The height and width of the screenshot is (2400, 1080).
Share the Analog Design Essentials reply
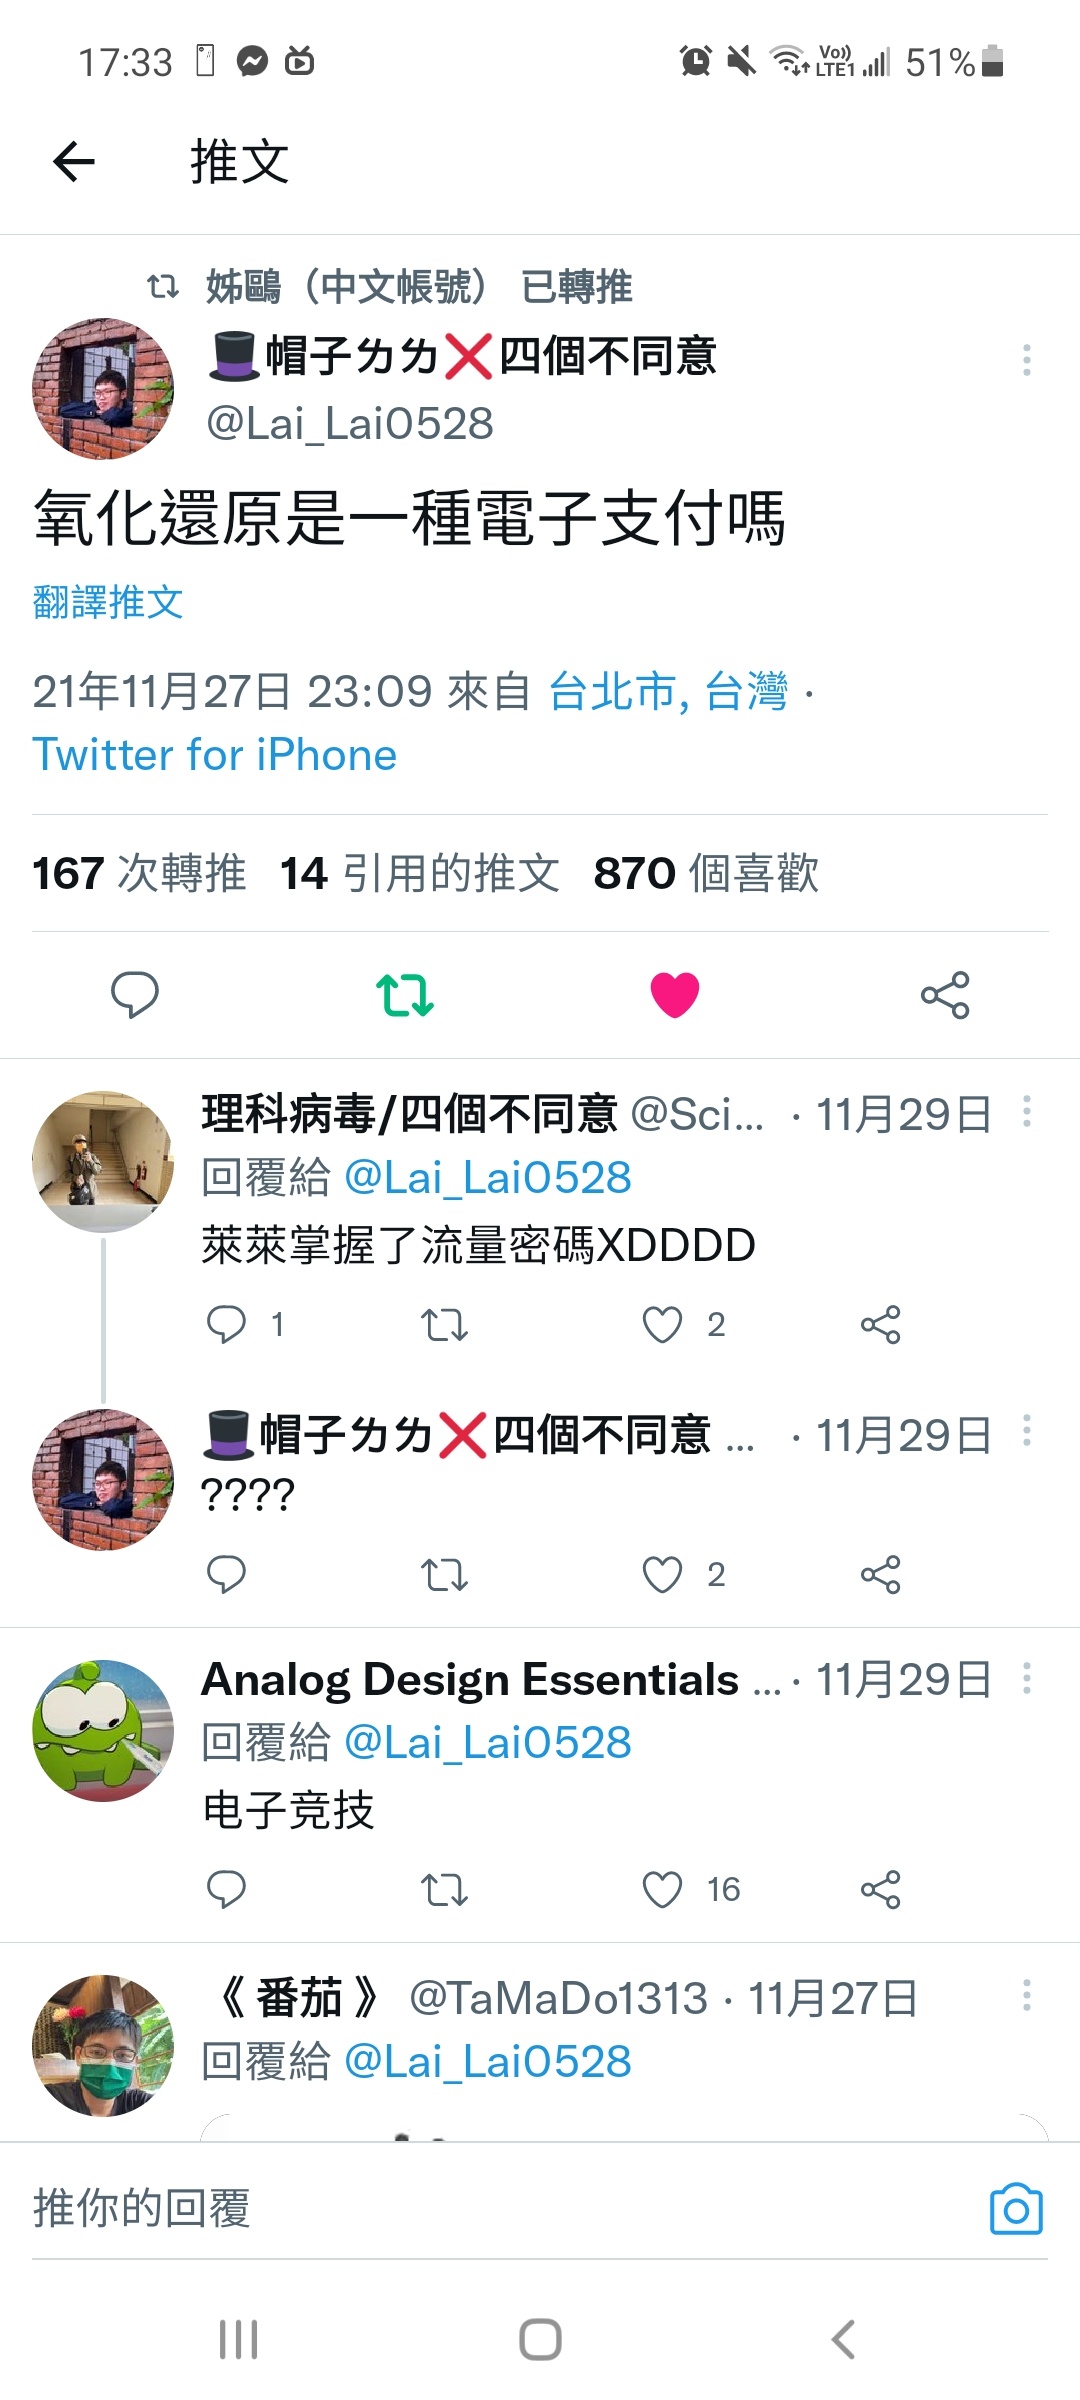[x=880, y=1889]
